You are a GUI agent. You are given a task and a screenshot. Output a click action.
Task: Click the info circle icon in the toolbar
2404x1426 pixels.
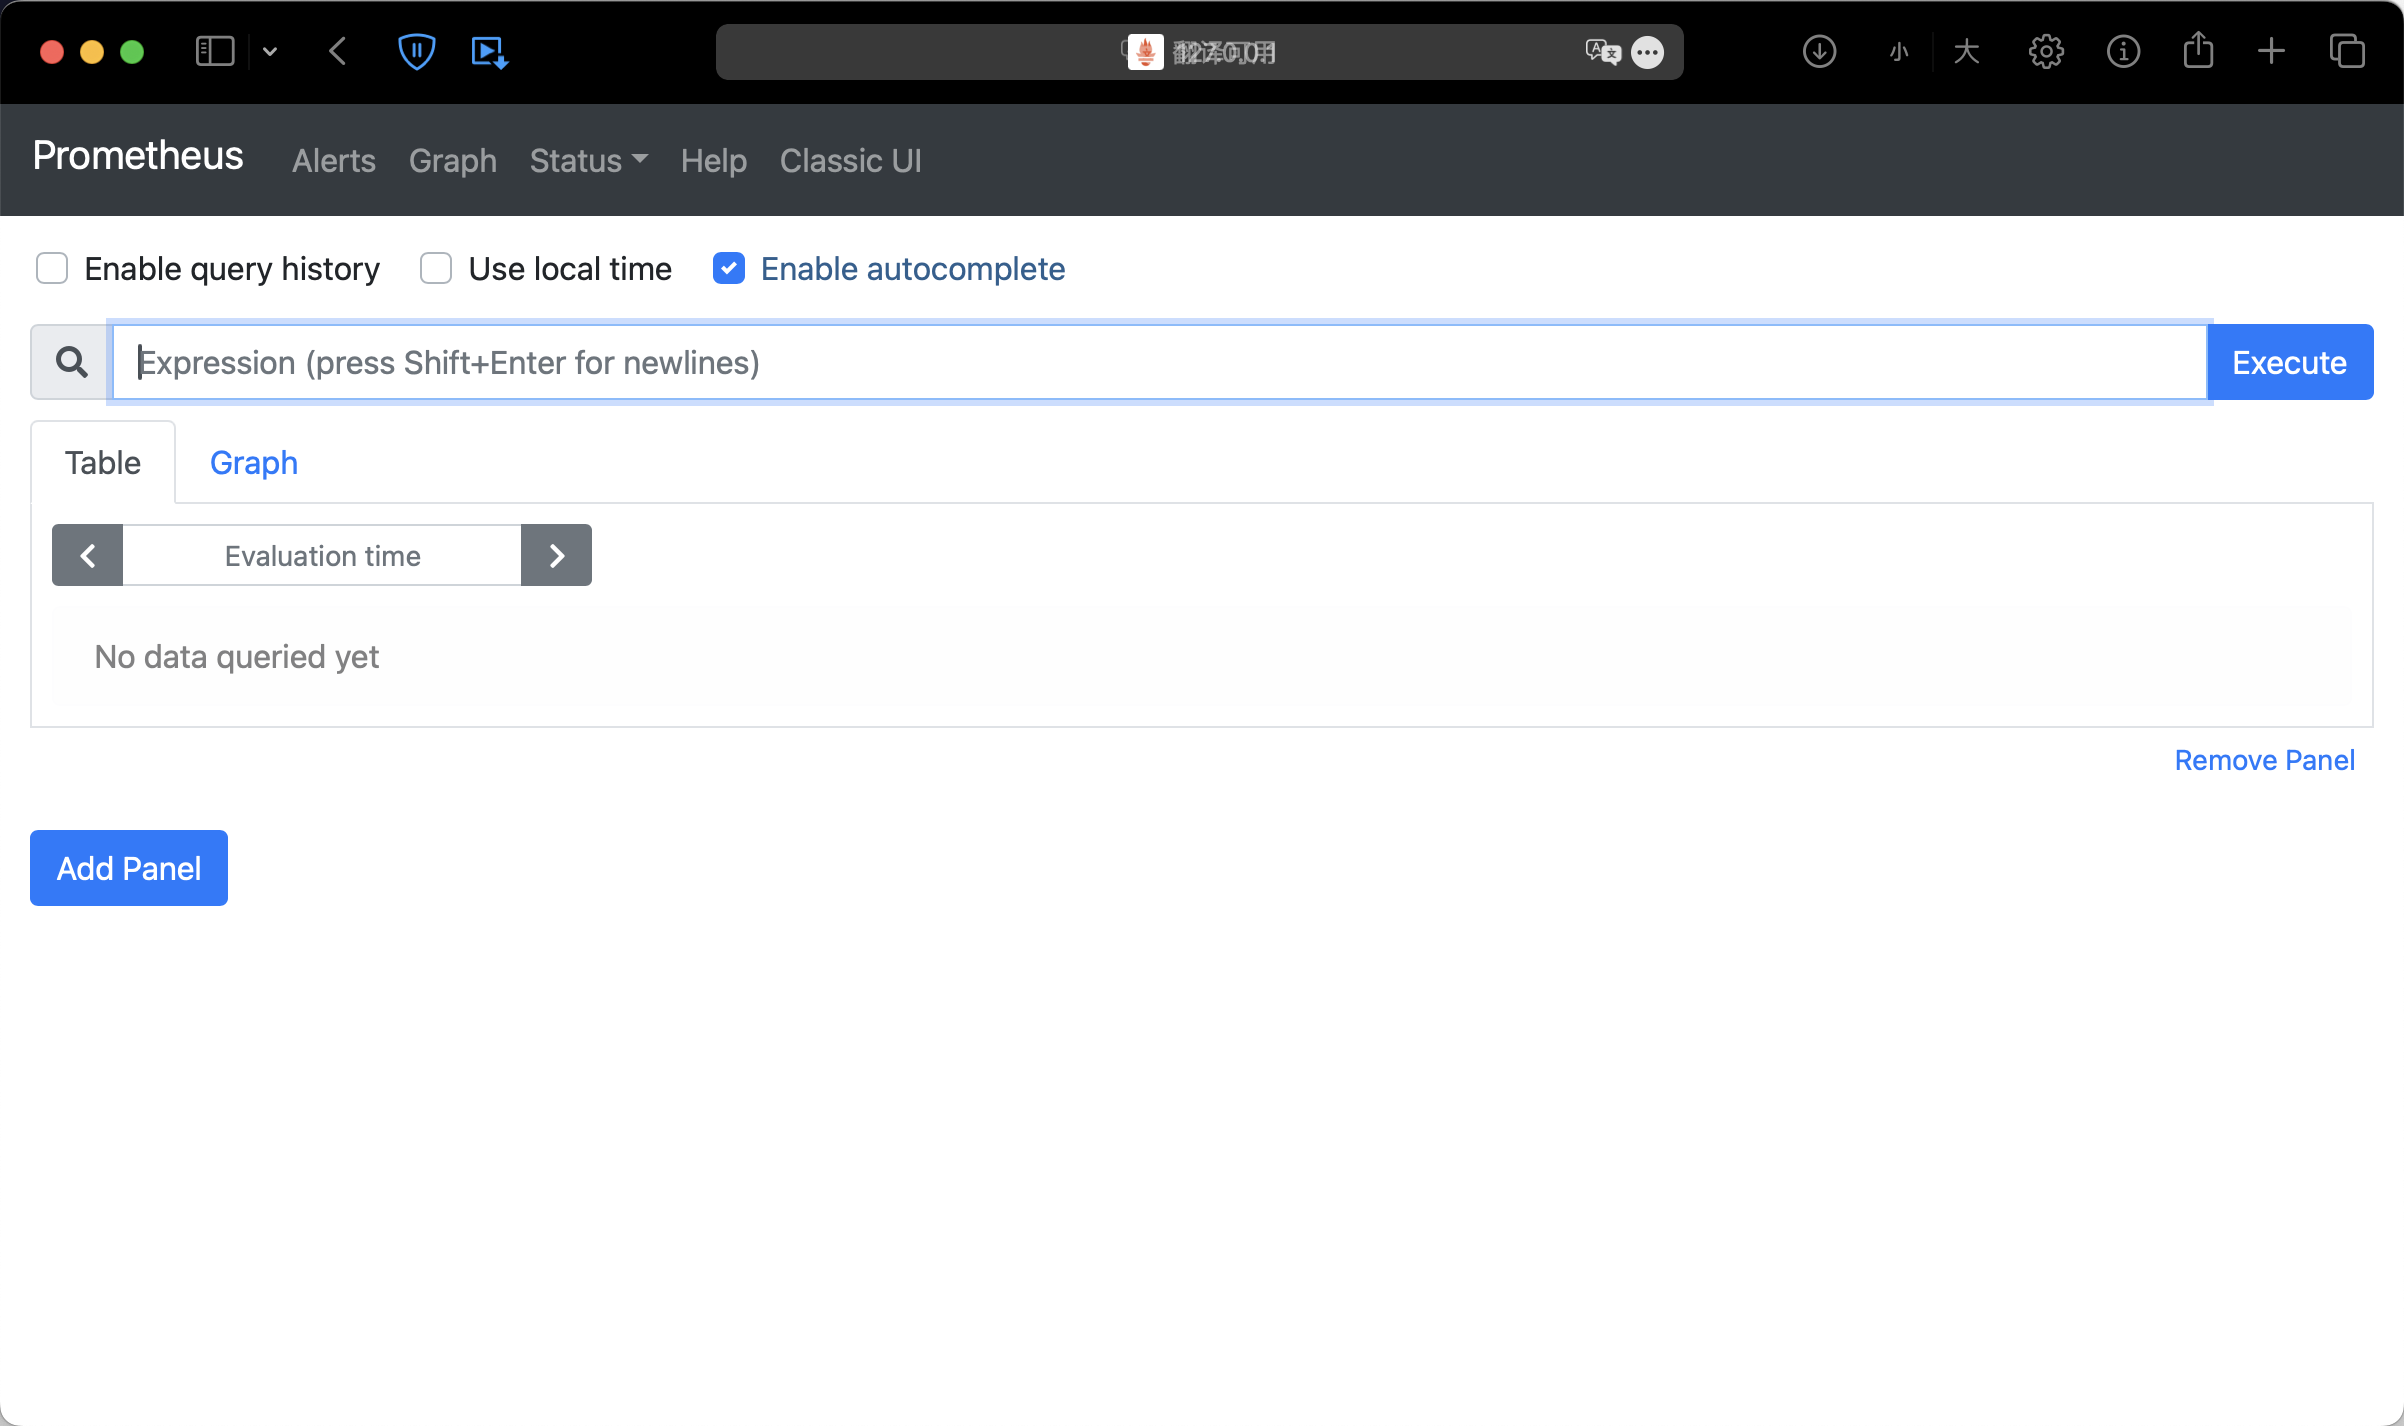[2123, 51]
